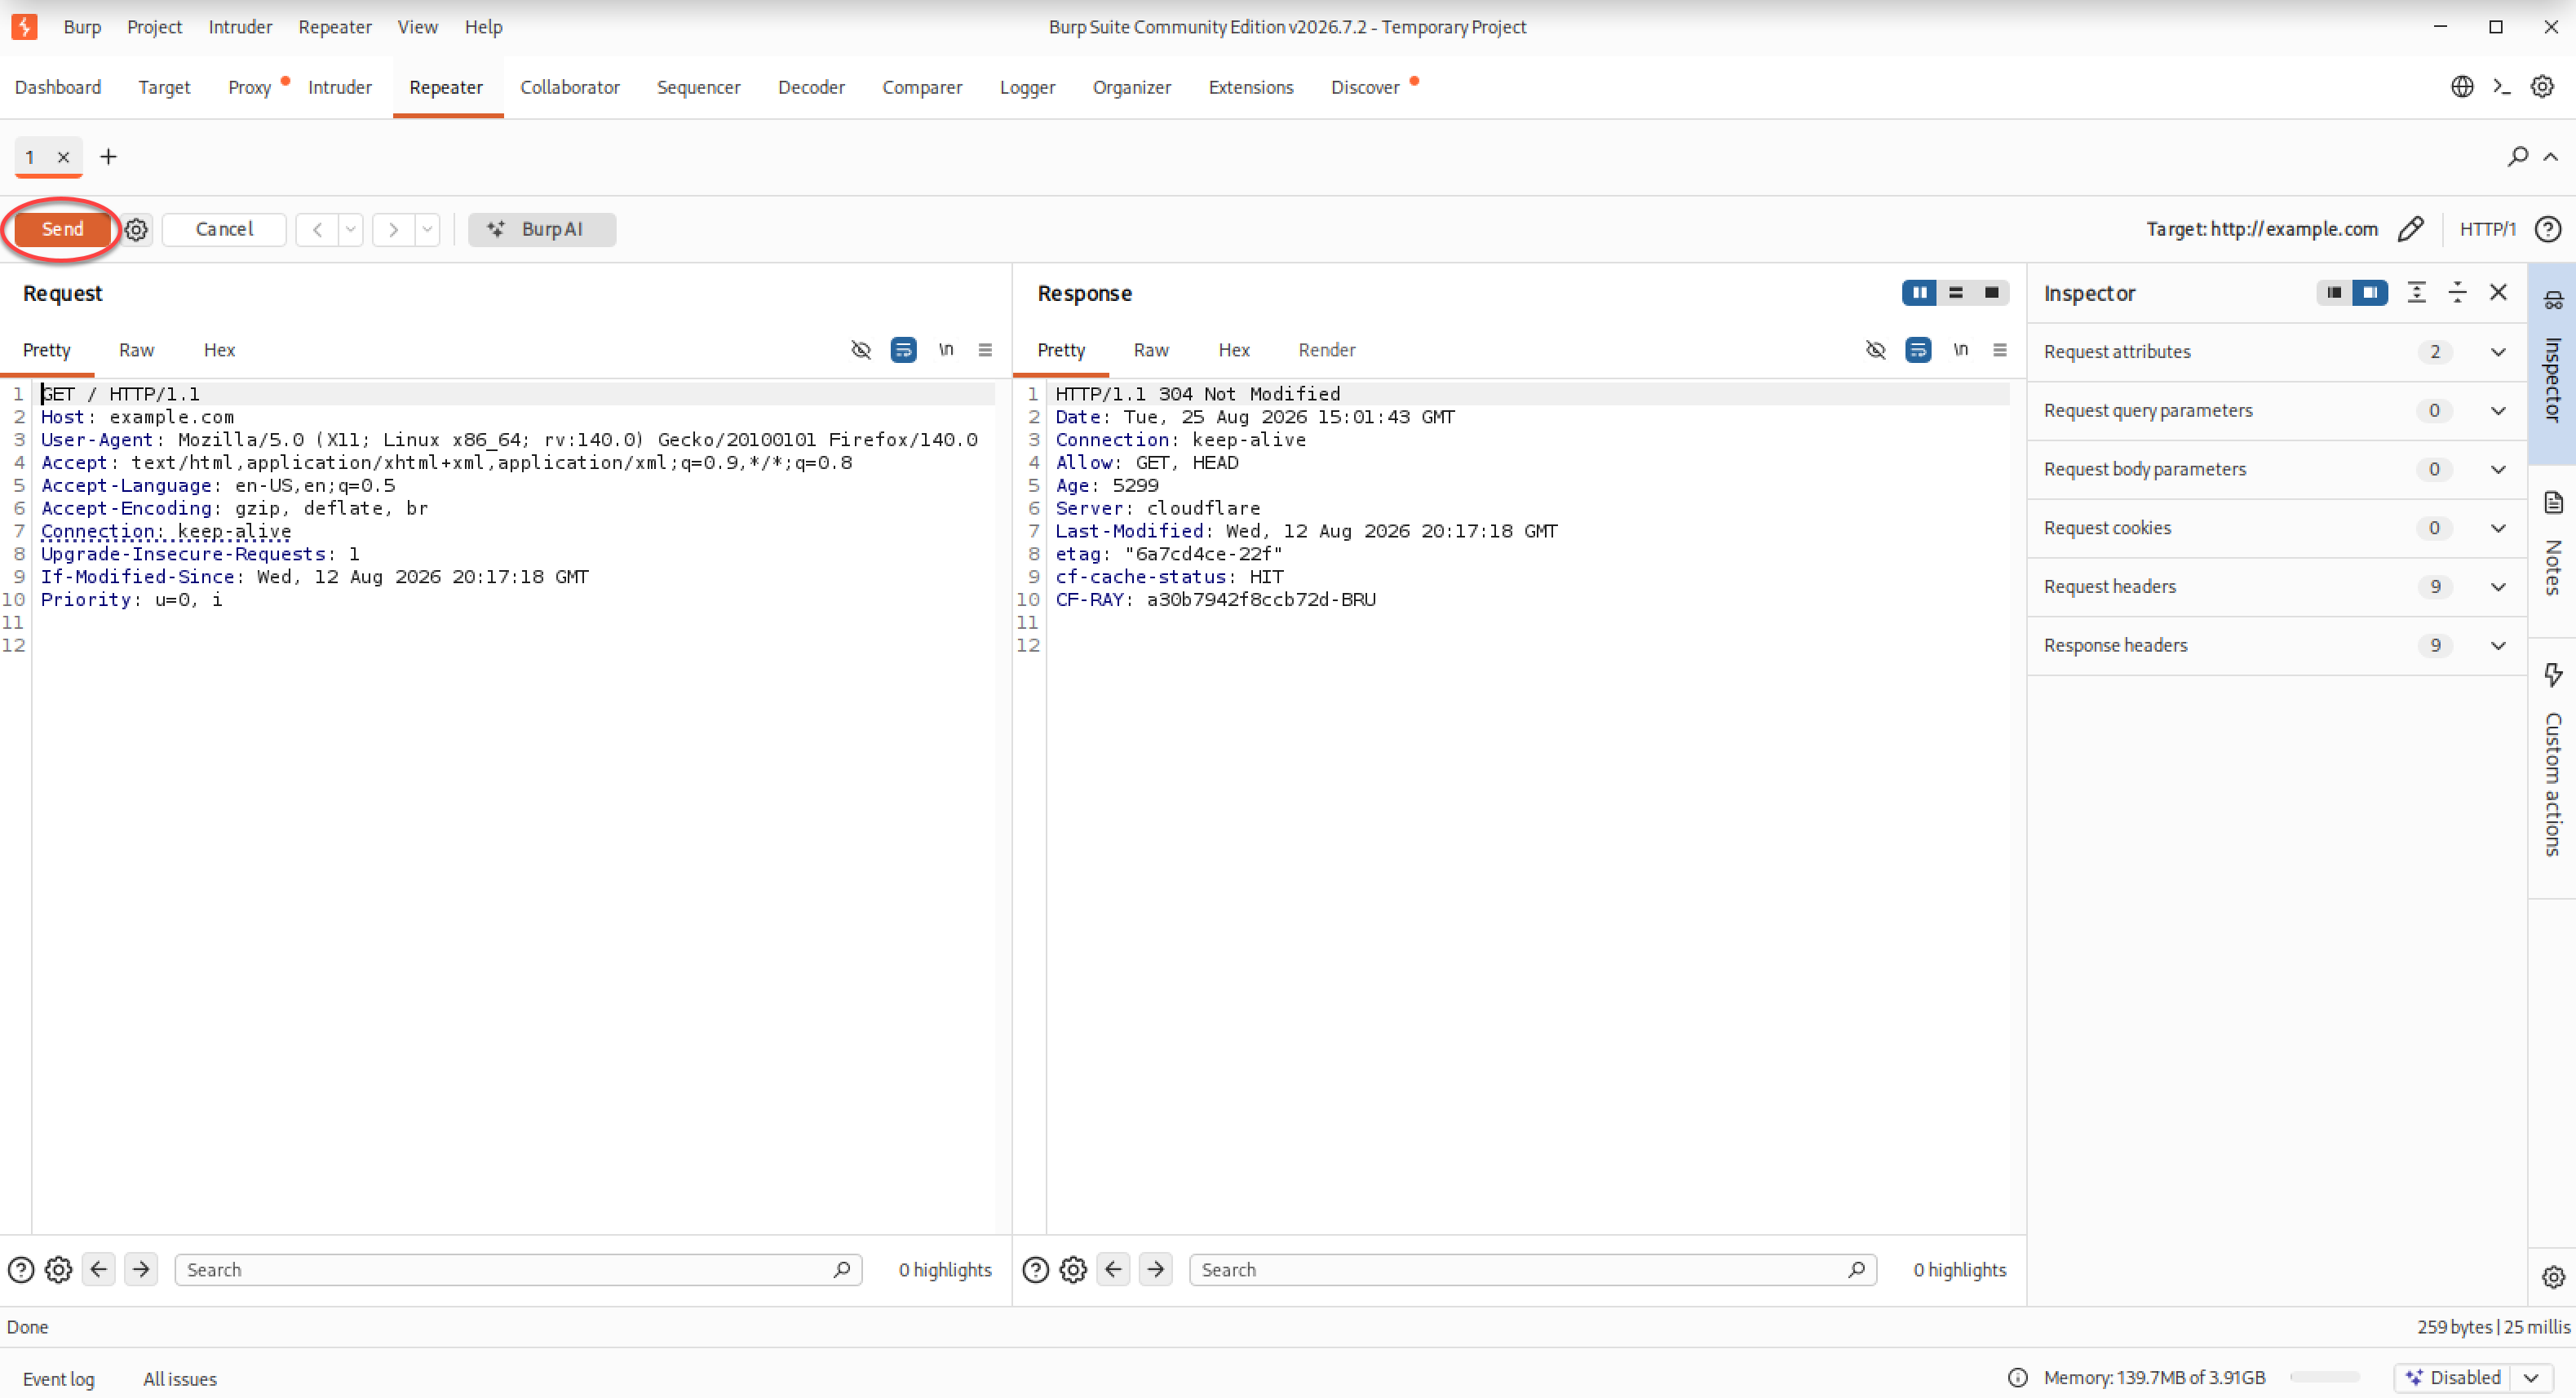
Task: Click the Response pane Search field
Action: coord(1533,1270)
